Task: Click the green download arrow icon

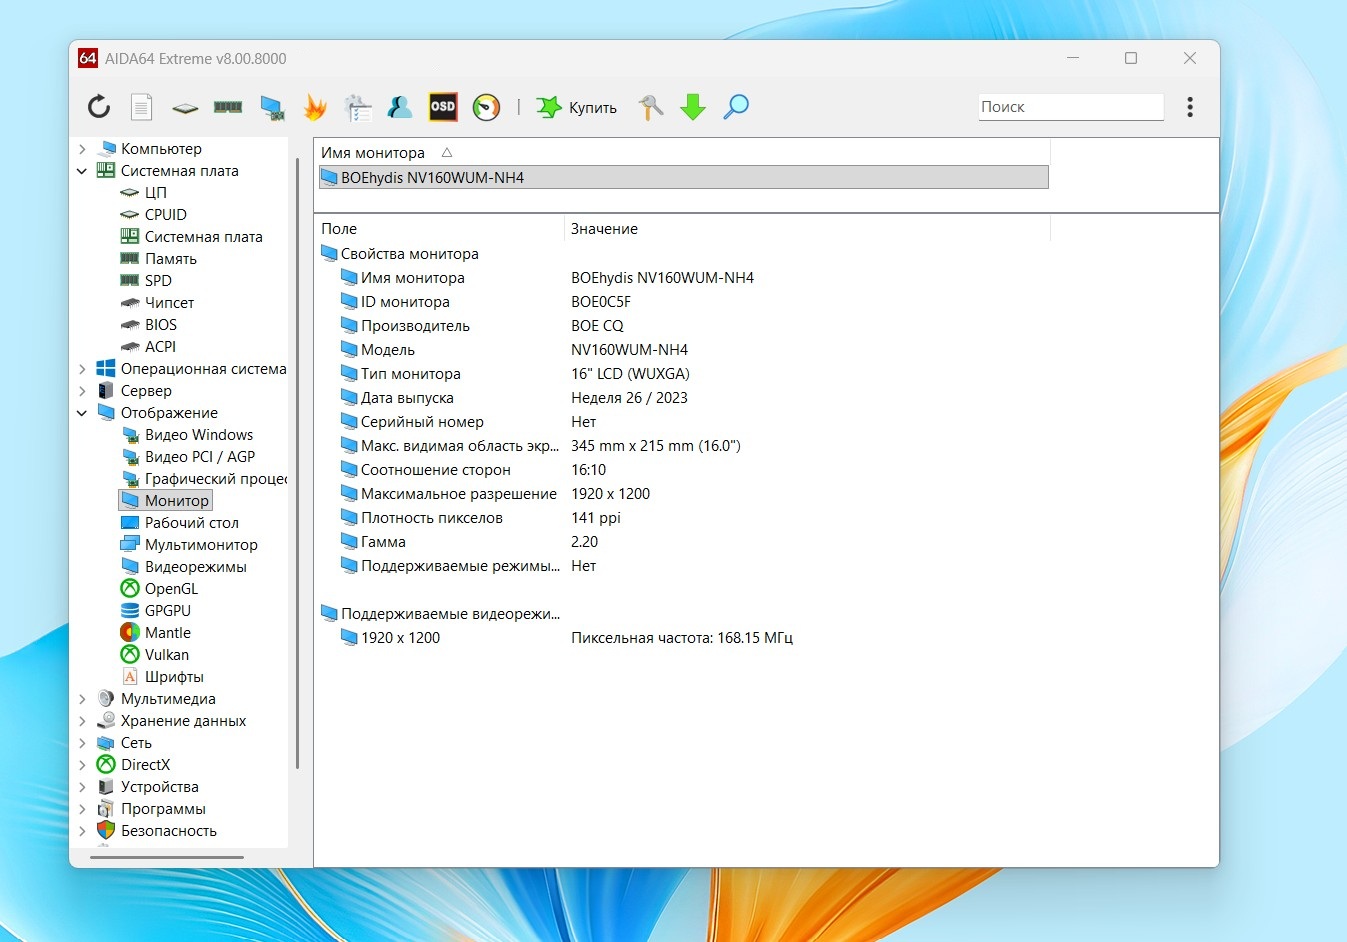Action: coord(693,107)
